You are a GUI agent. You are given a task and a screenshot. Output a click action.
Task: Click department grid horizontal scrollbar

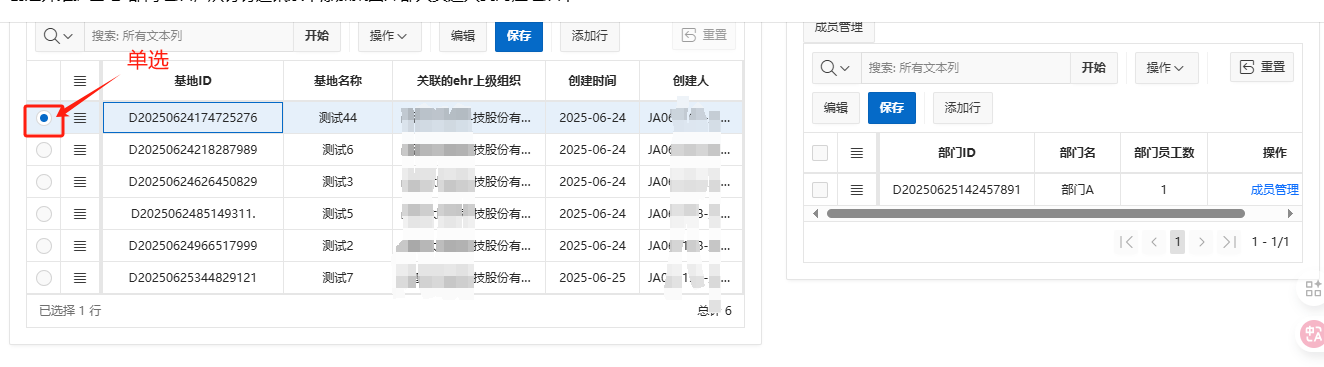(x=1035, y=213)
